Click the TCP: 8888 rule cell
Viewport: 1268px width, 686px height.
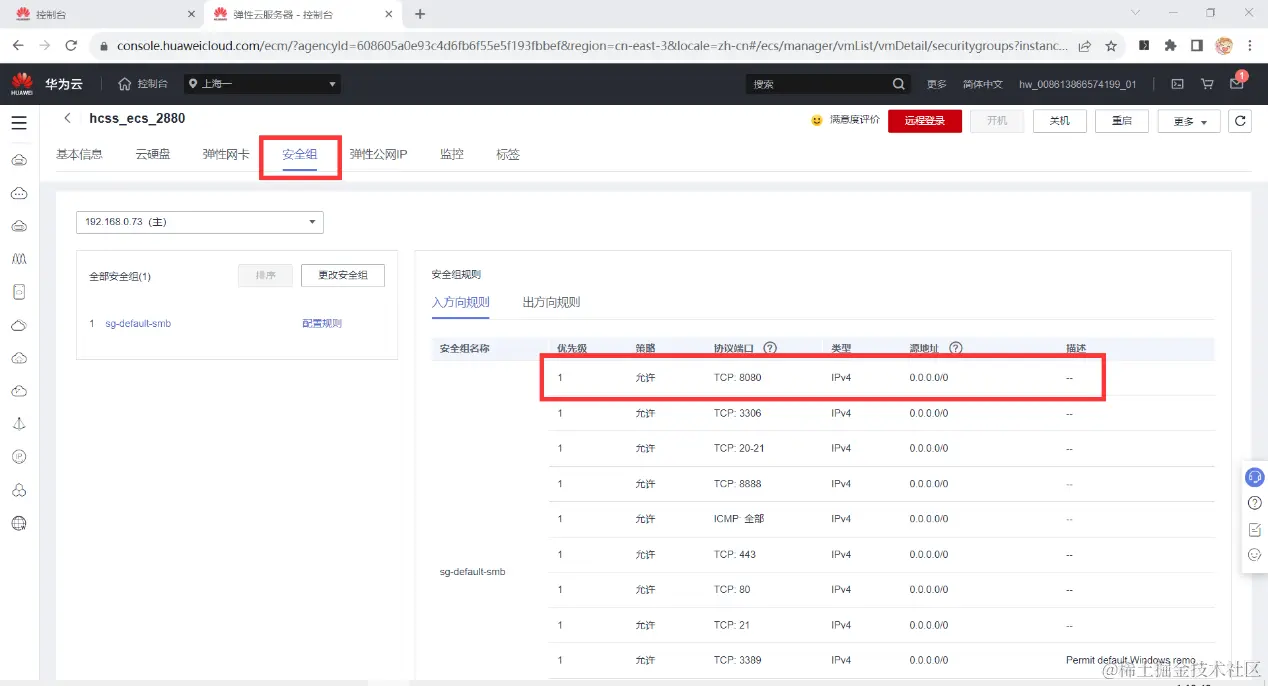tap(738, 484)
